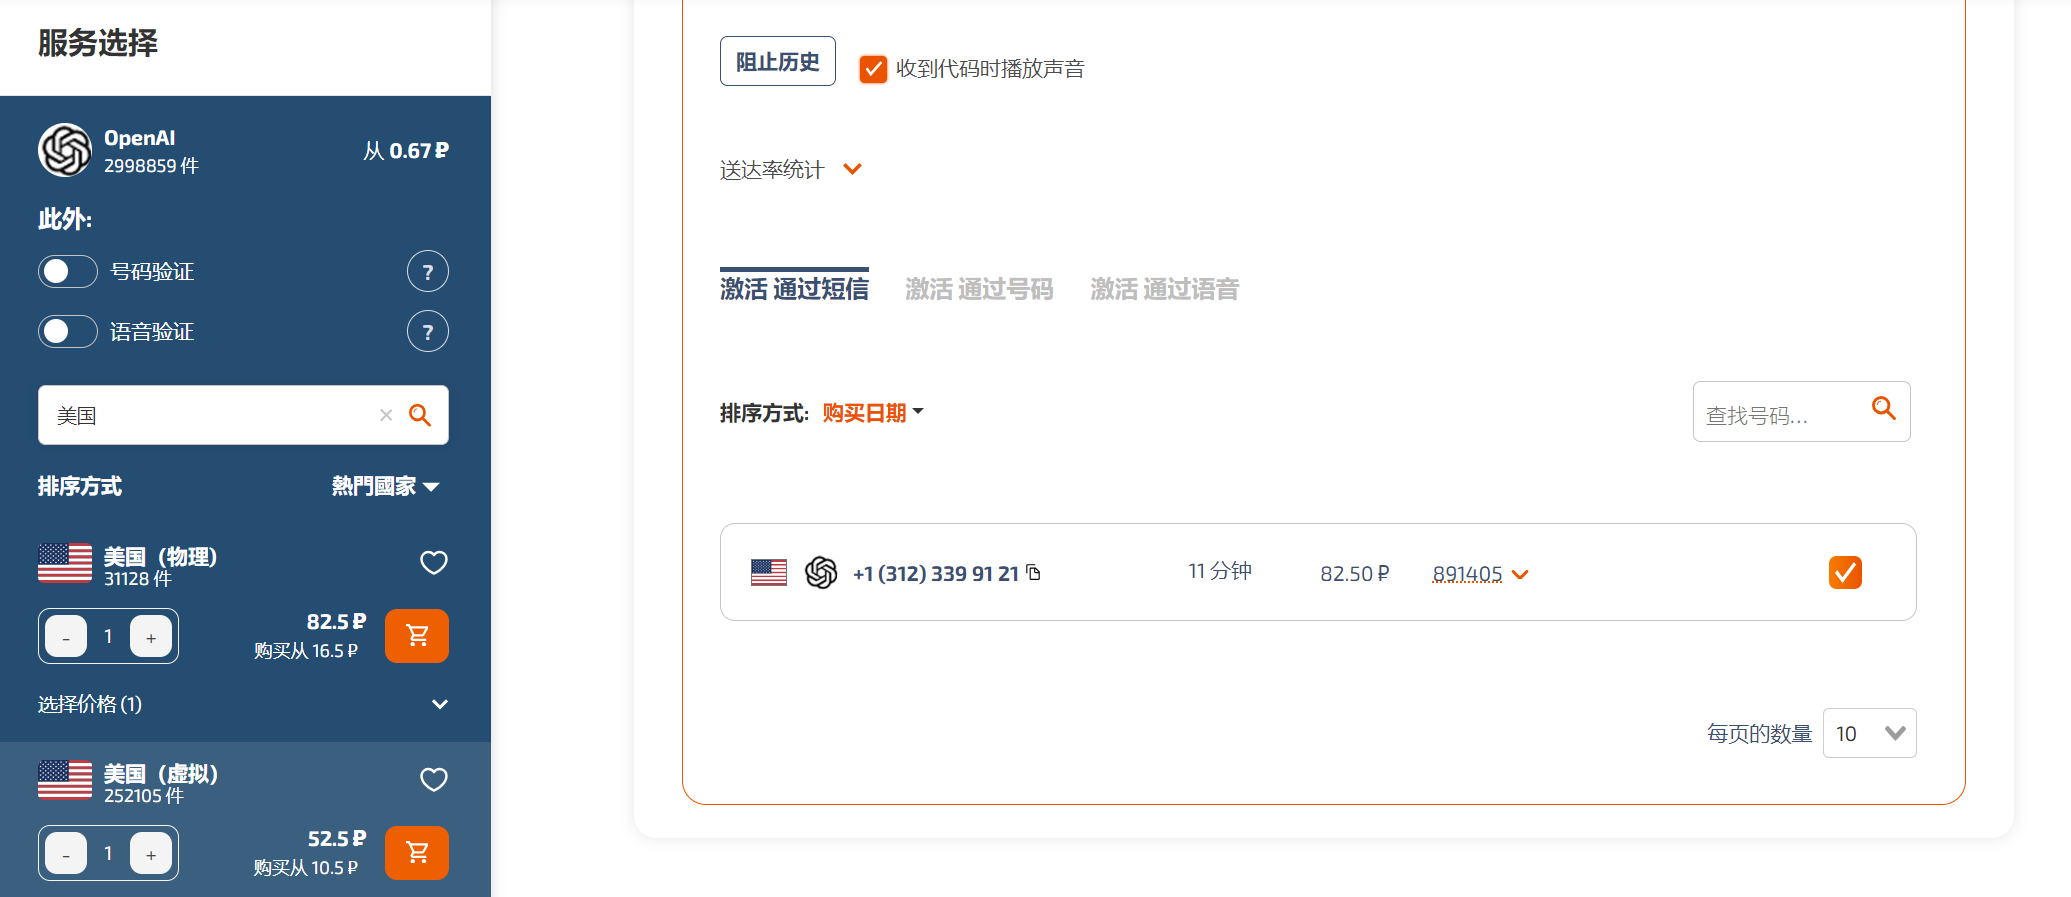Increase quantity for 美国 (物理)
This screenshot has height=897, width=2071.
click(151, 637)
